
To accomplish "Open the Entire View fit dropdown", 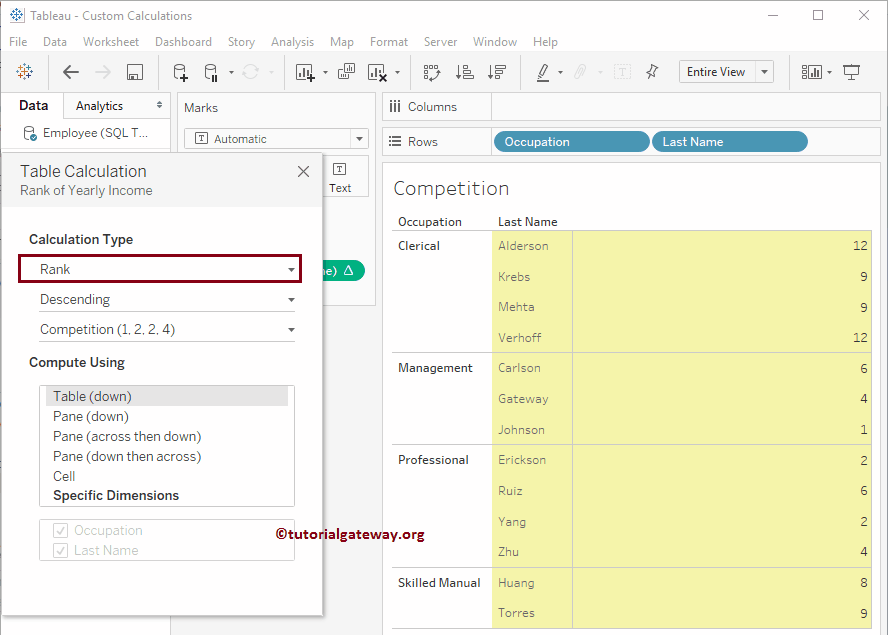I will pos(763,71).
